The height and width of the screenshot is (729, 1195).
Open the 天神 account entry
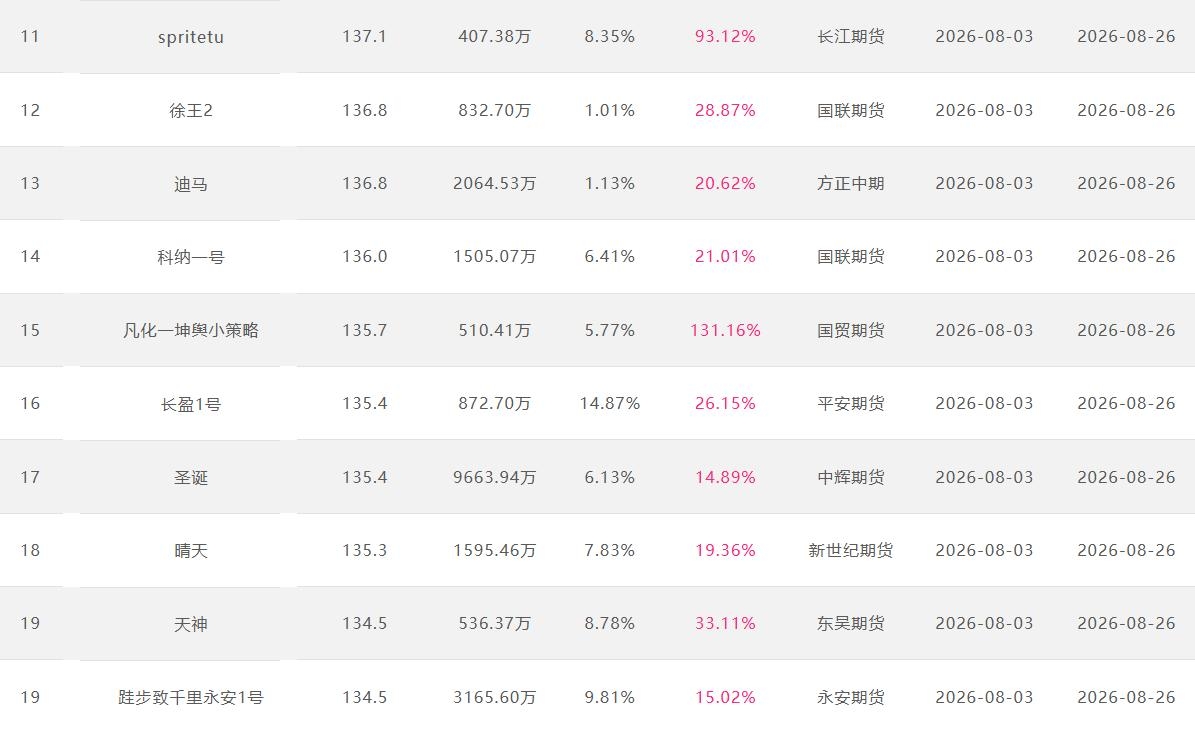[x=191, y=624]
